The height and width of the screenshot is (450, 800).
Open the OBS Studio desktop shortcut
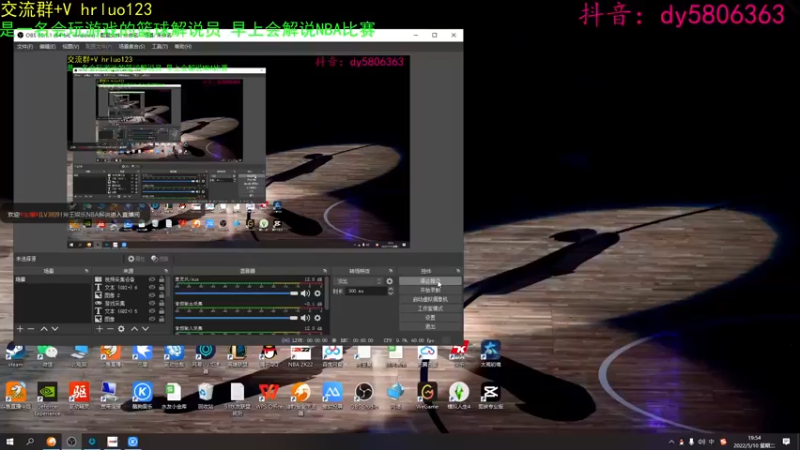click(364, 396)
